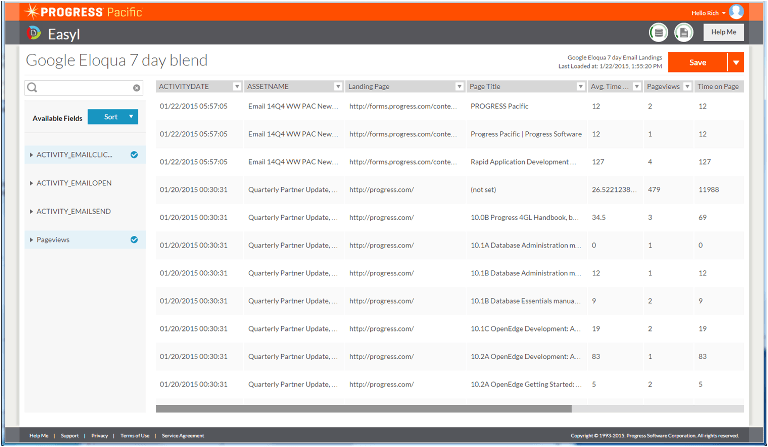Screen dimensions: 768x447
Task: Open the ACTIVITYDATE column filter dropdown
Action: pyautogui.click(x=237, y=86)
